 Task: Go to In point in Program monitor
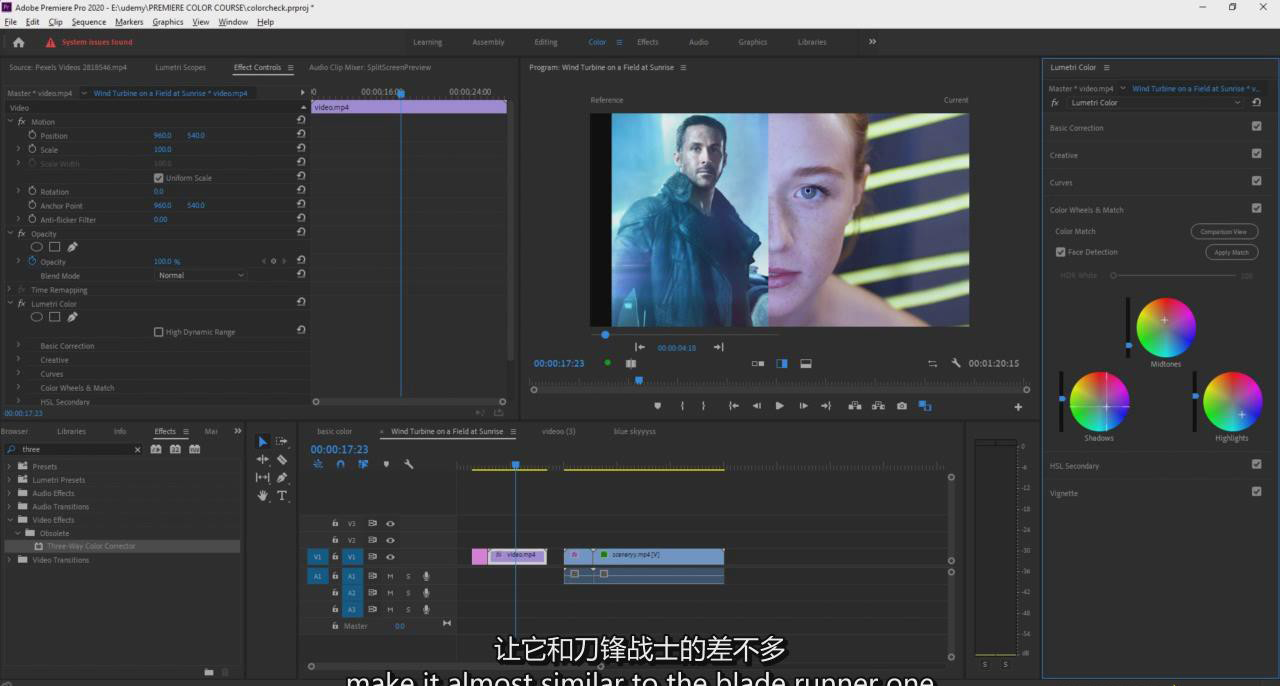click(x=733, y=406)
